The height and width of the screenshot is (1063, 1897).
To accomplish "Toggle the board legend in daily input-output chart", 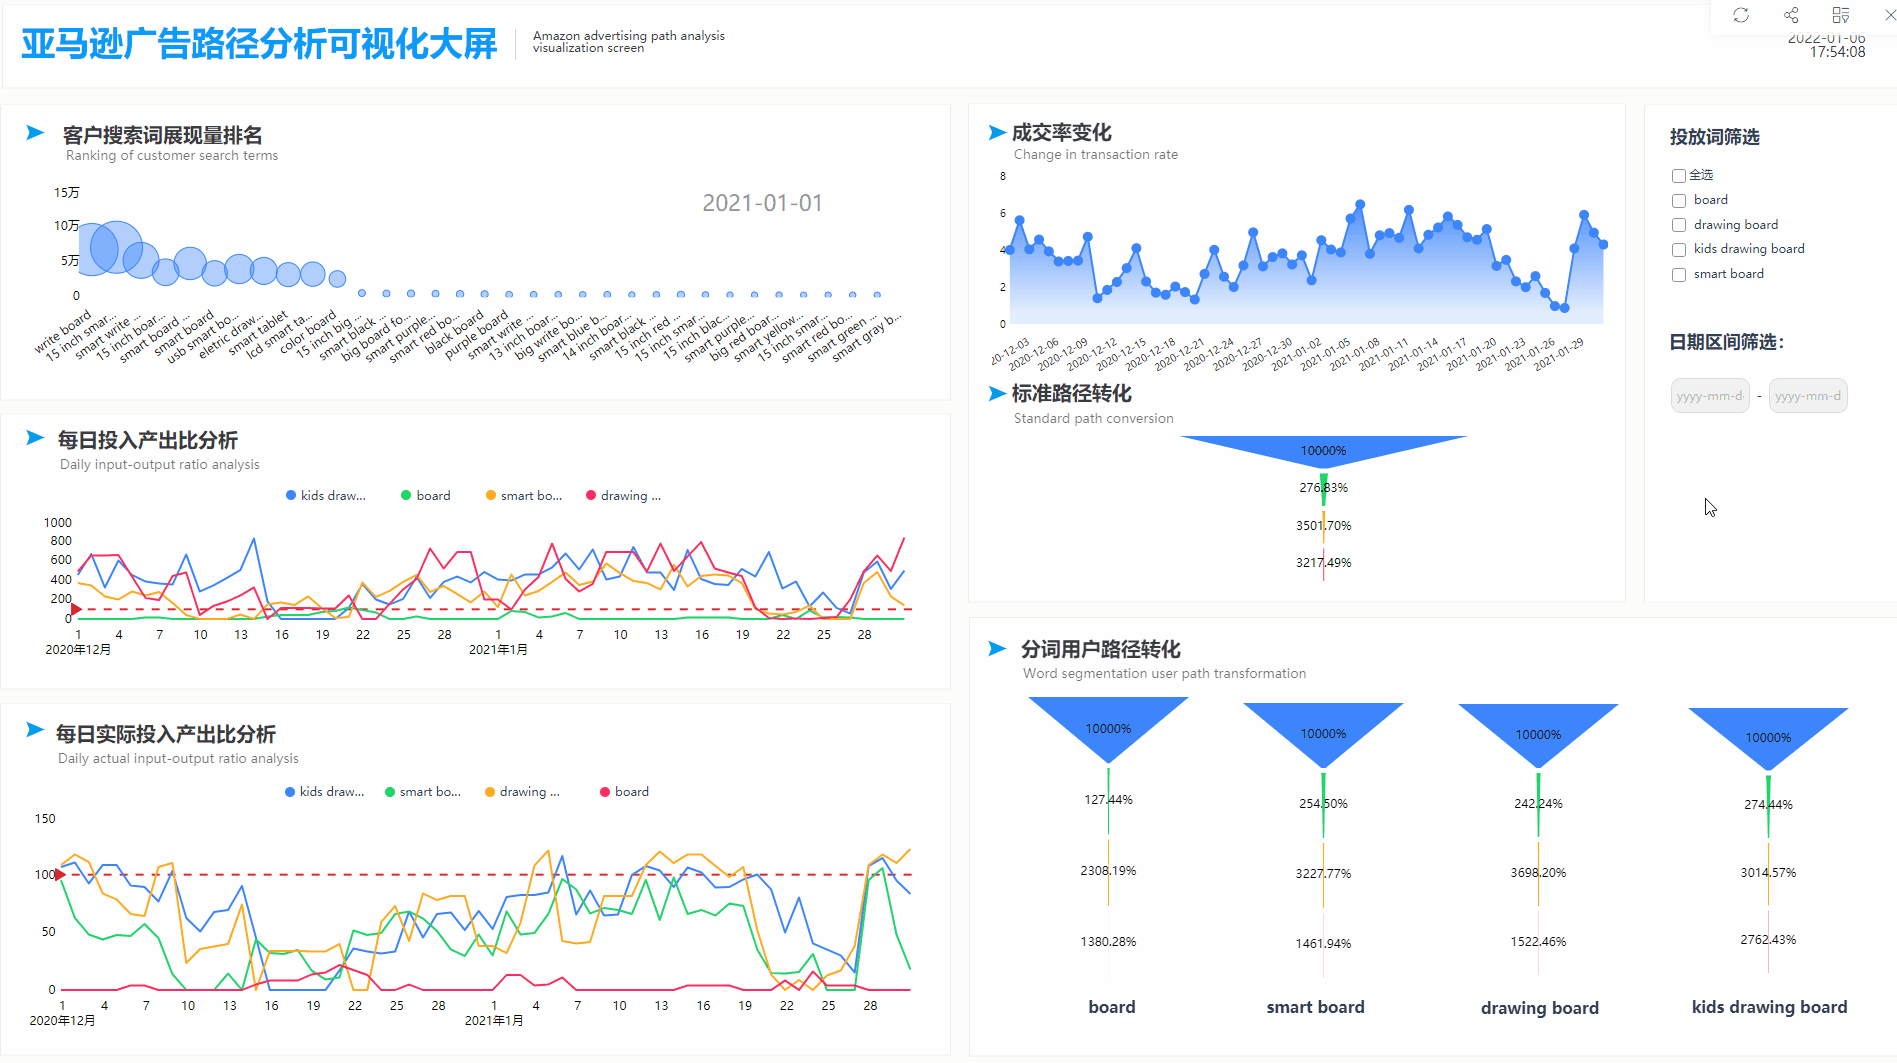I will coord(425,495).
